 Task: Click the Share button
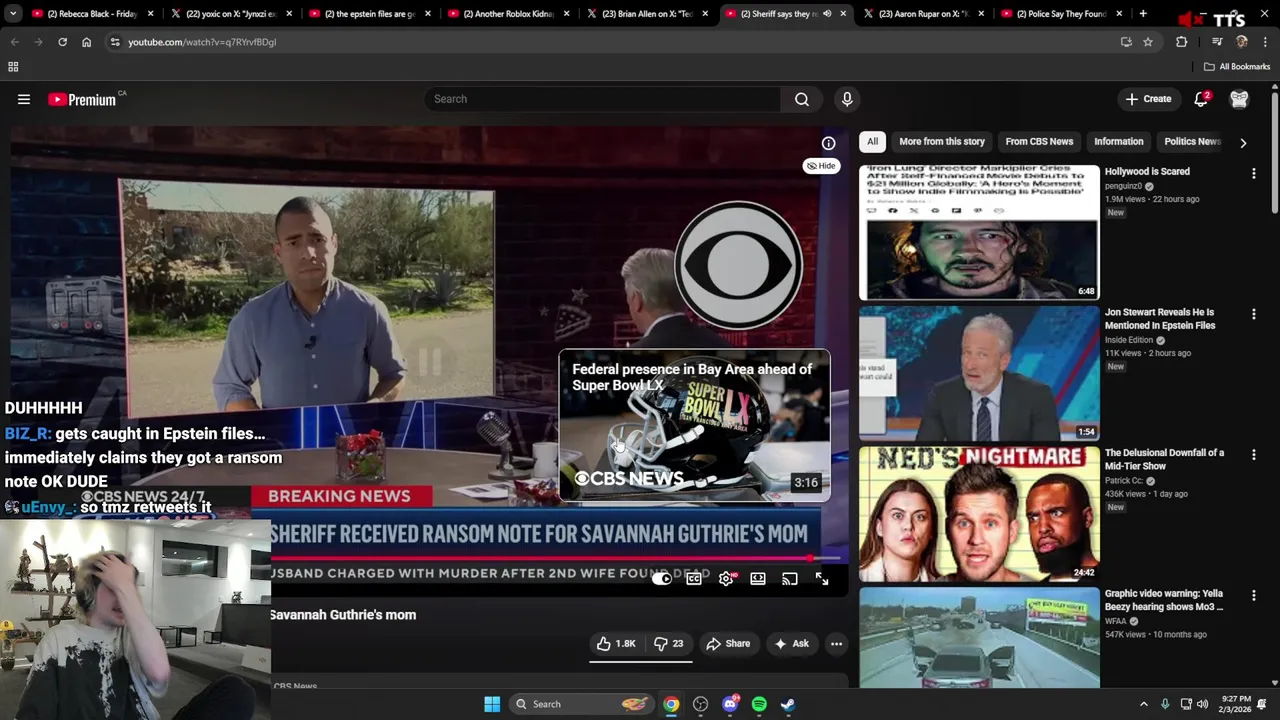coord(728,644)
